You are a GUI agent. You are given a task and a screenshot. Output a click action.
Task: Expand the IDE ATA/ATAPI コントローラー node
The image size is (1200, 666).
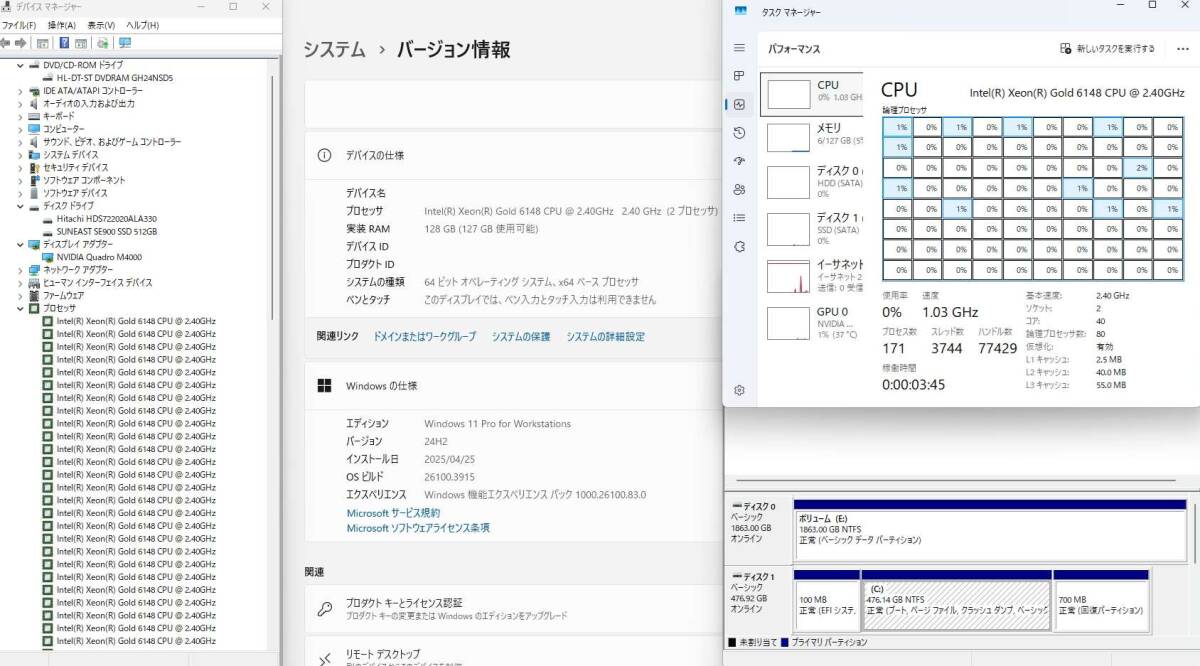click(20, 90)
